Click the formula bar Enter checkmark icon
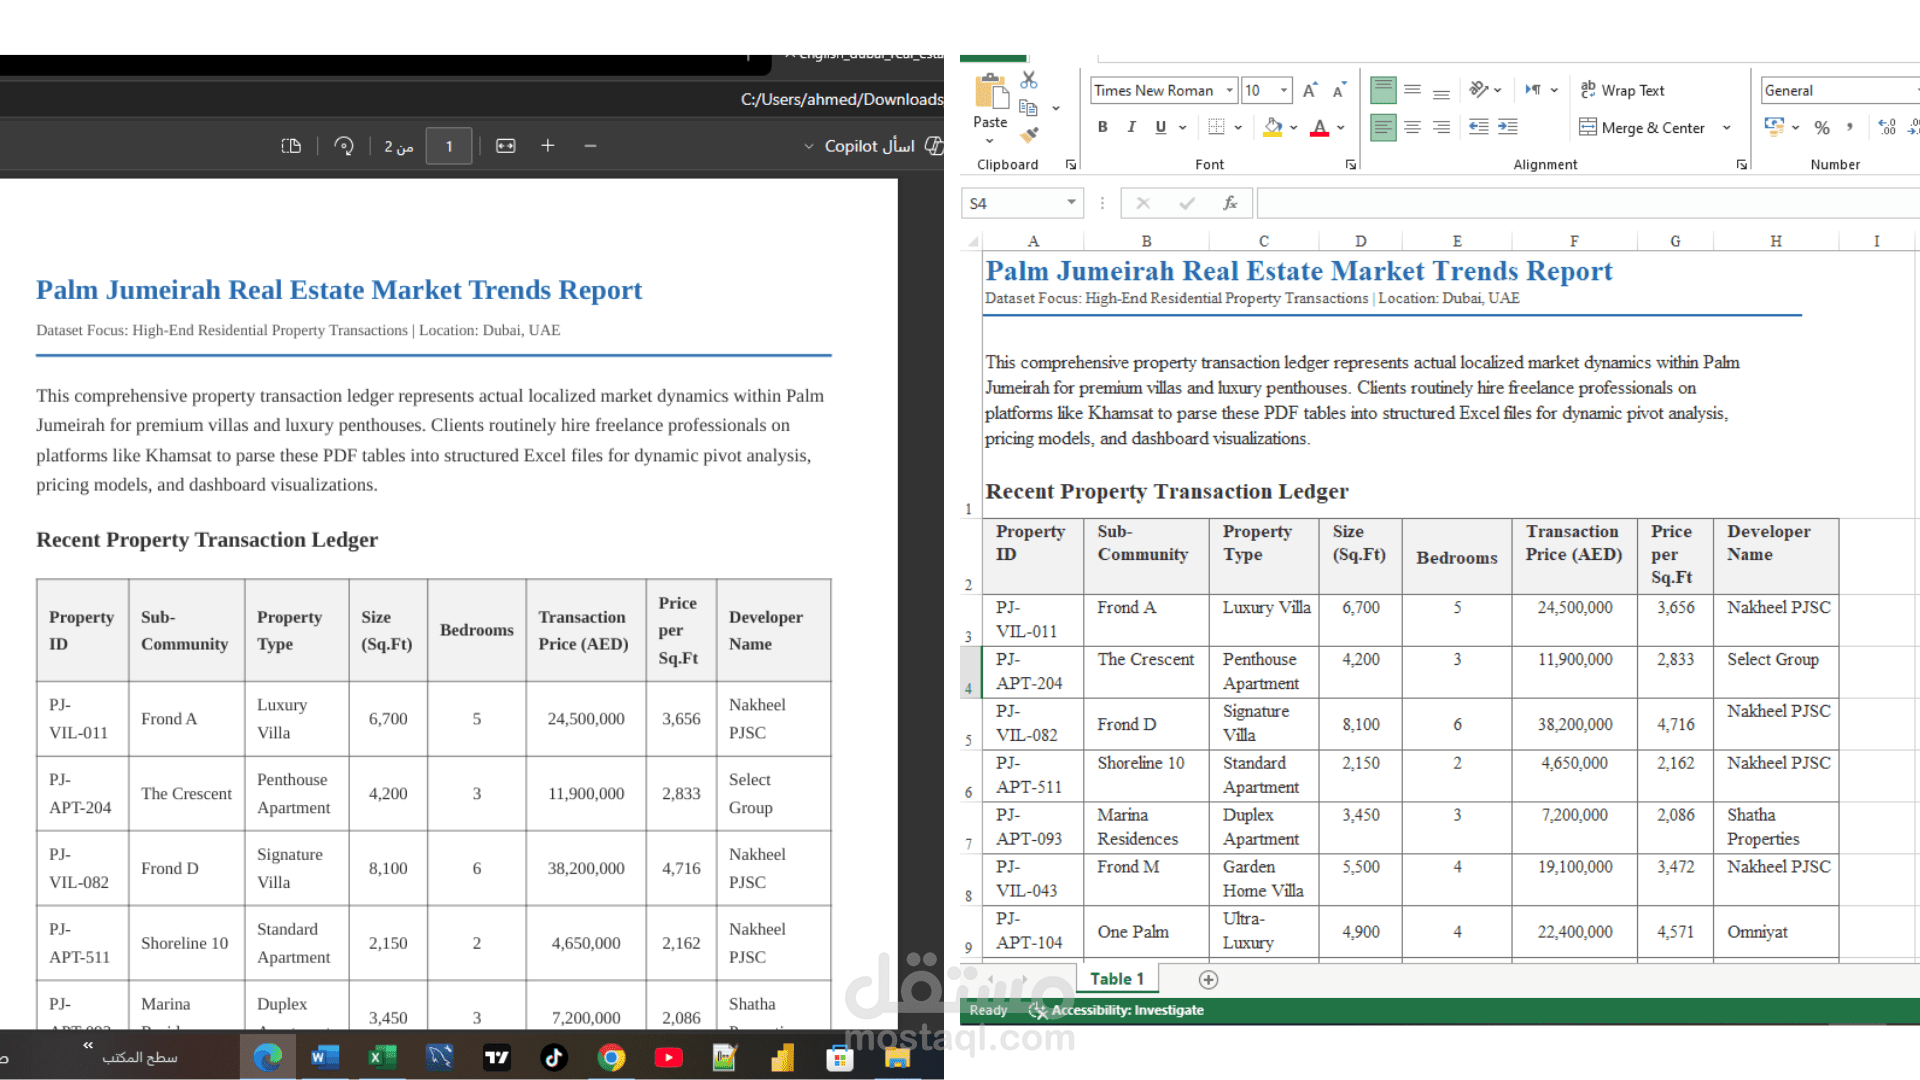The width and height of the screenshot is (1920, 1080). (x=1187, y=203)
